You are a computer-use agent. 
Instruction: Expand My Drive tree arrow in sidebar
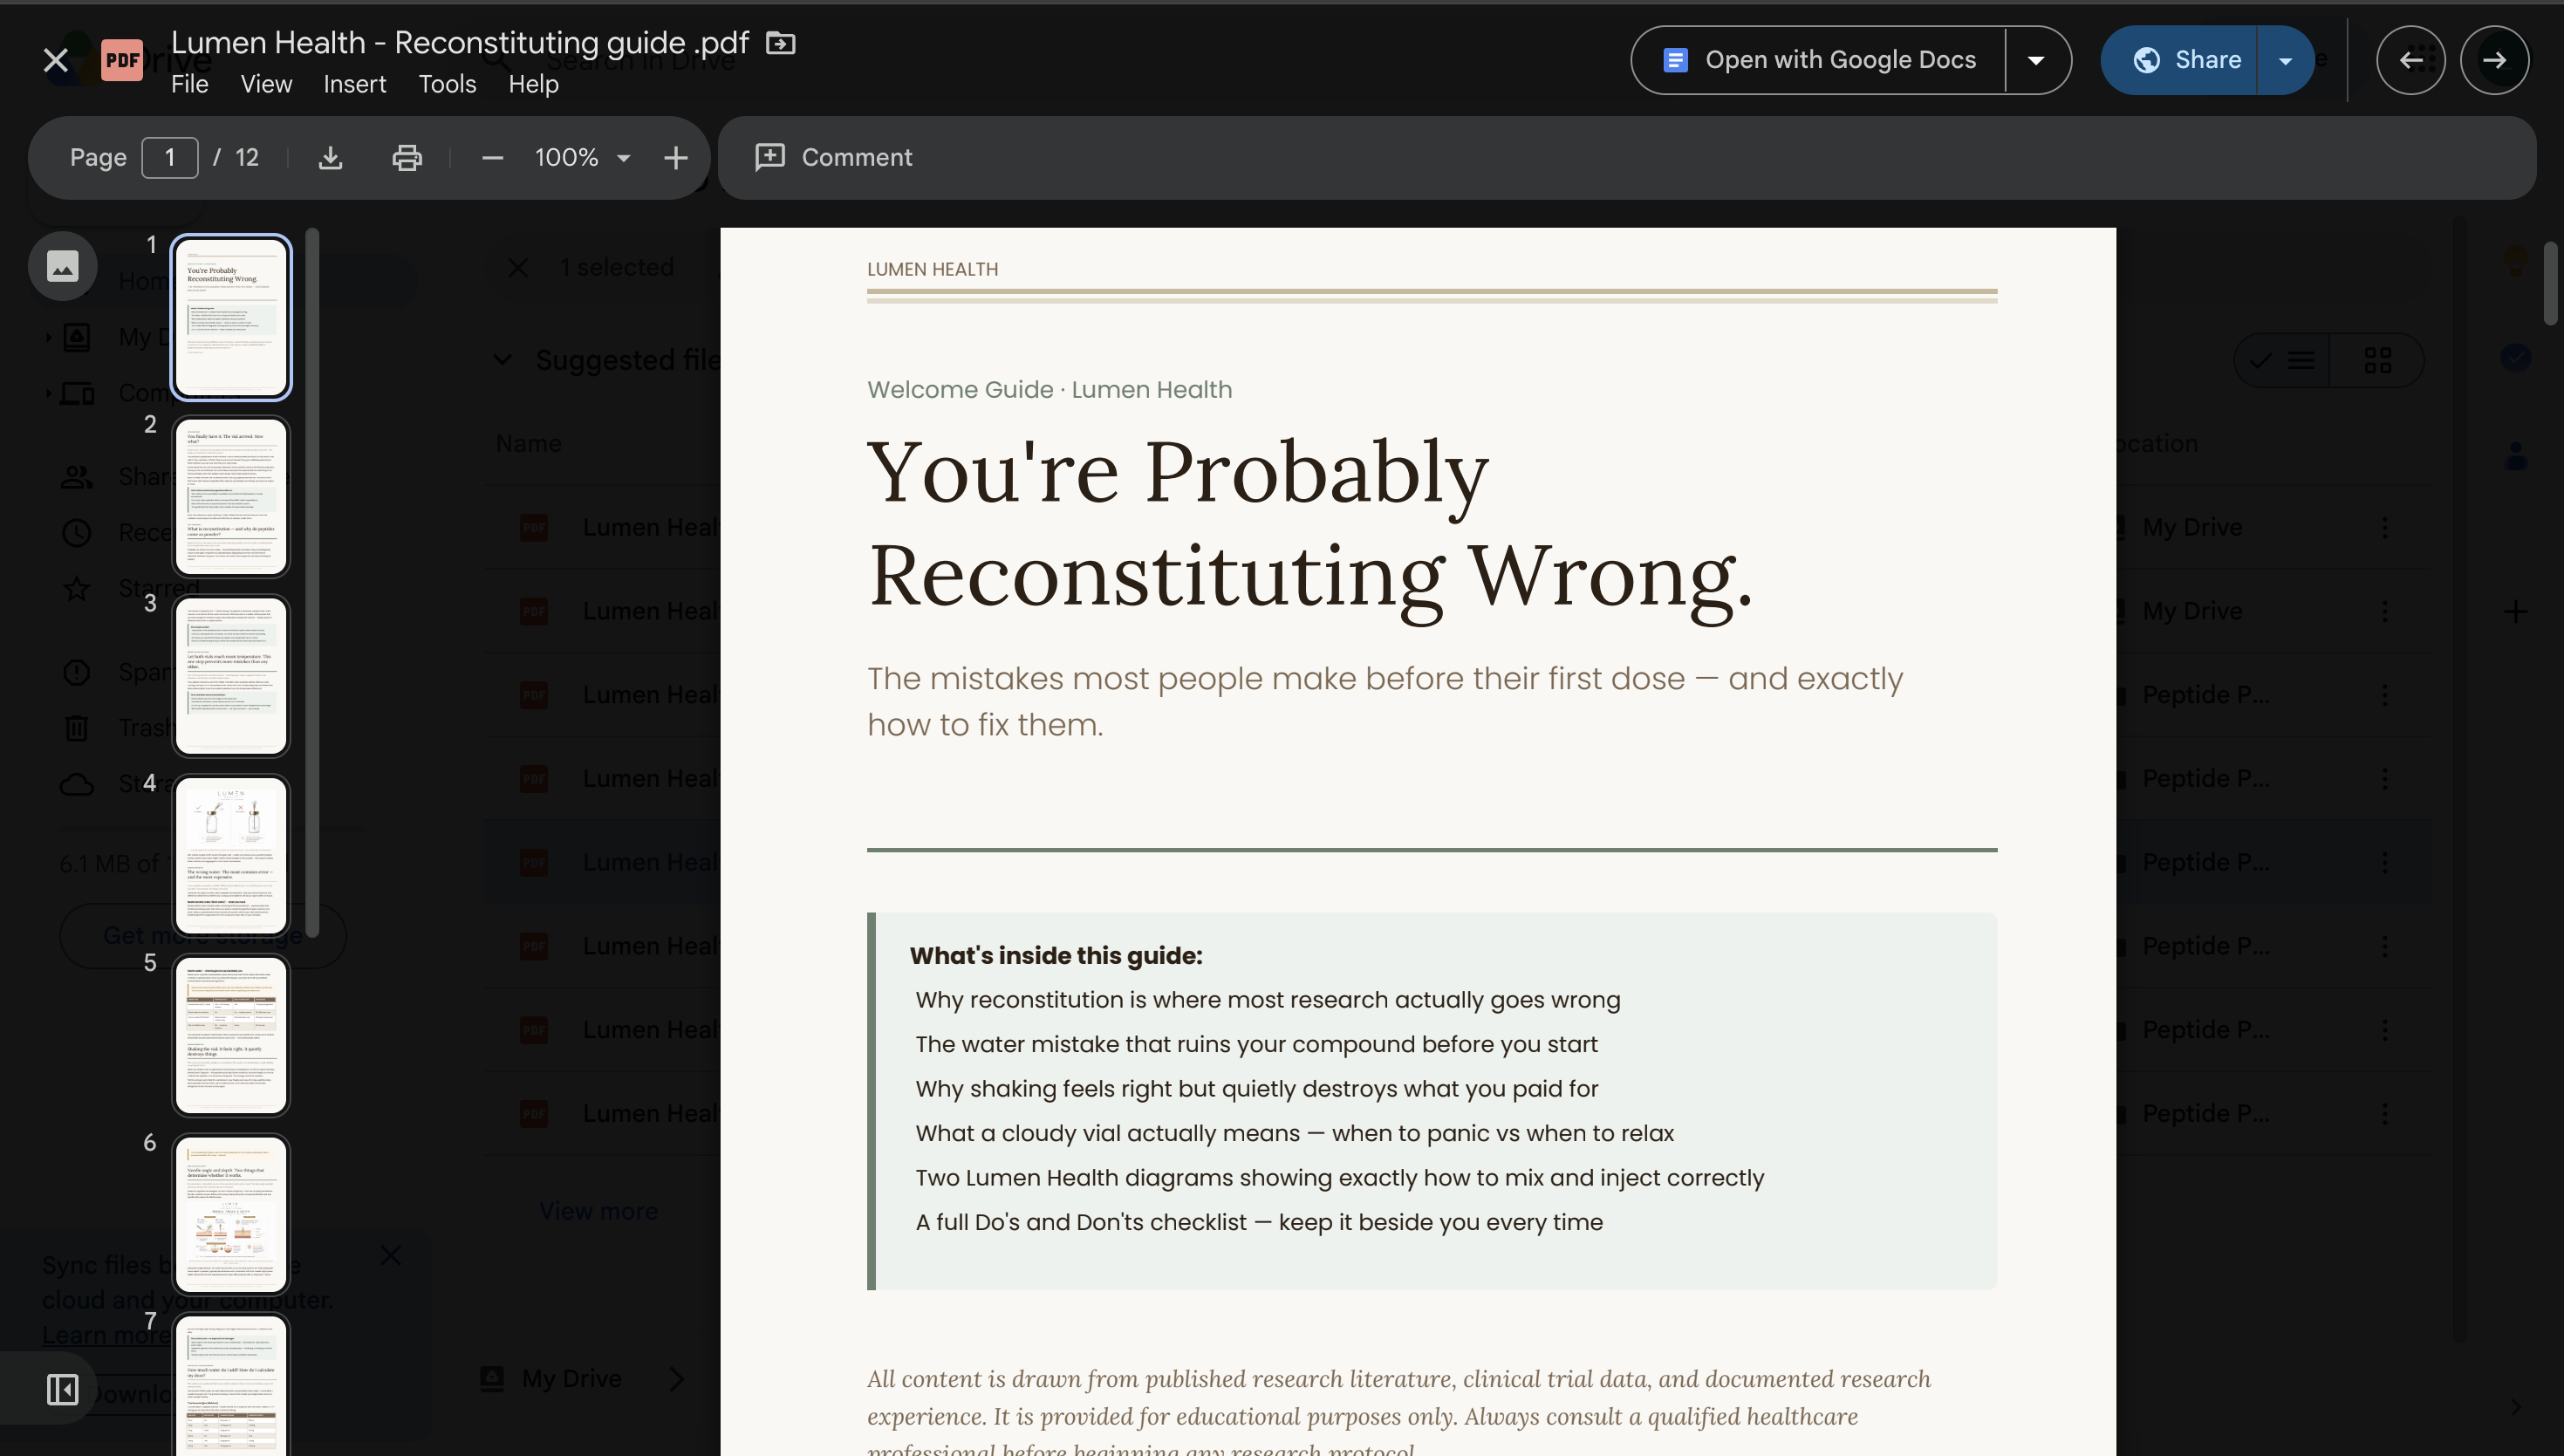point(48,337)
